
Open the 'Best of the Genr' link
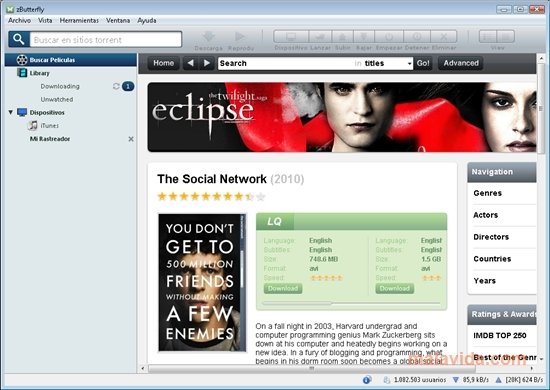click(505, 357)
